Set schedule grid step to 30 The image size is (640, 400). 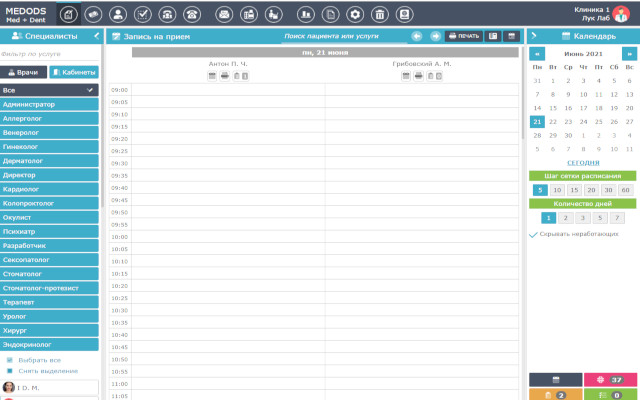(608, 190)
